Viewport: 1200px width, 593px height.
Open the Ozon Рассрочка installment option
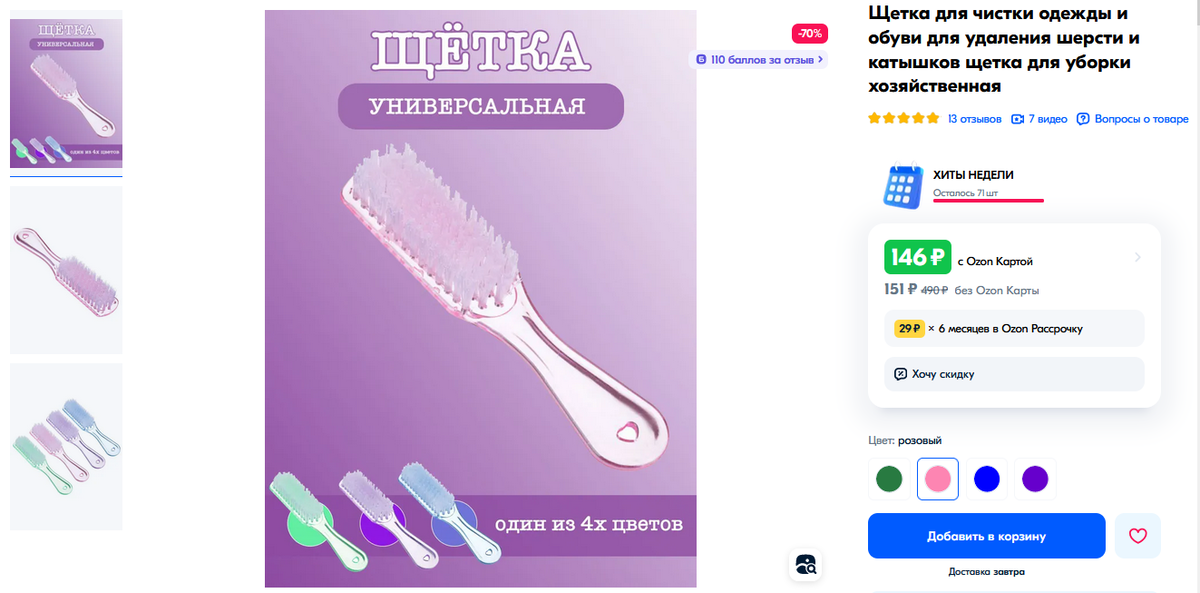(1014, 328)
